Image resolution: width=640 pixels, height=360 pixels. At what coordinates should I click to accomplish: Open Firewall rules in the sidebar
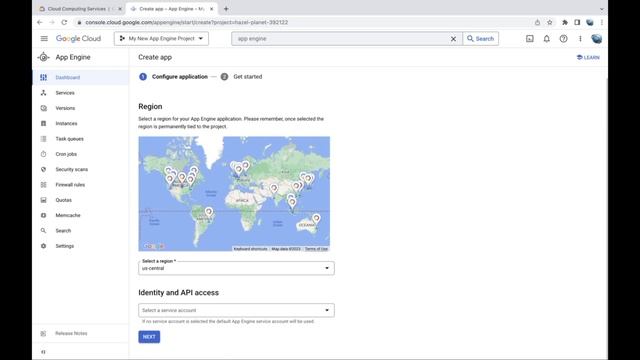[80, 185]
